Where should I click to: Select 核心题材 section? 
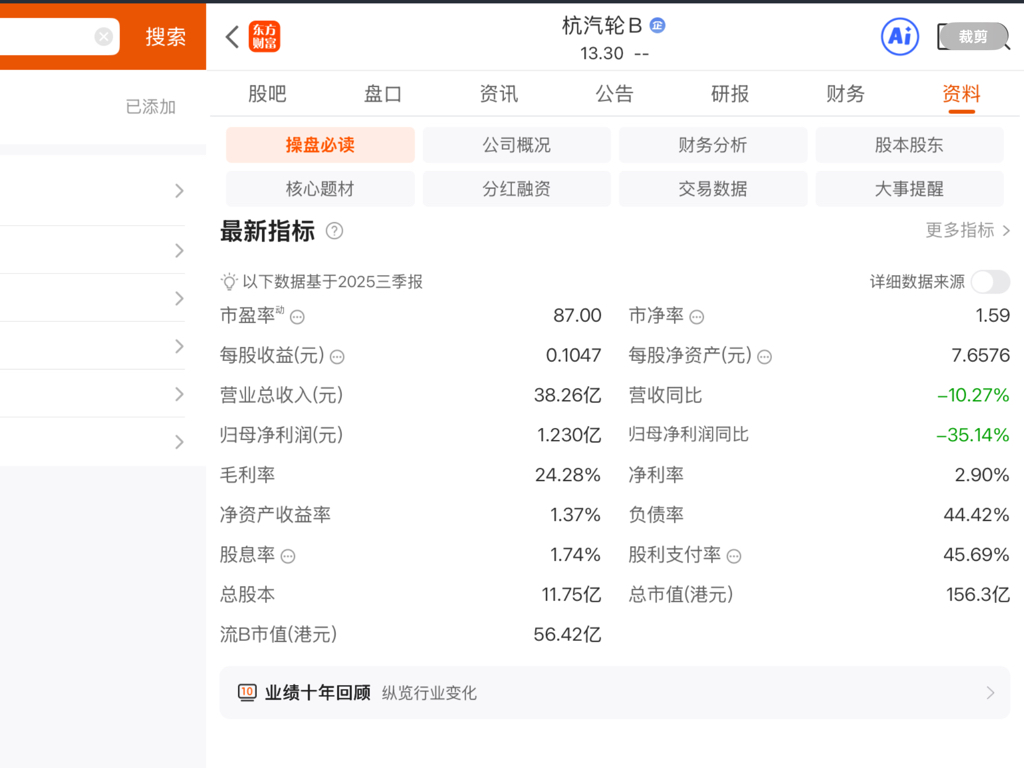320,189
